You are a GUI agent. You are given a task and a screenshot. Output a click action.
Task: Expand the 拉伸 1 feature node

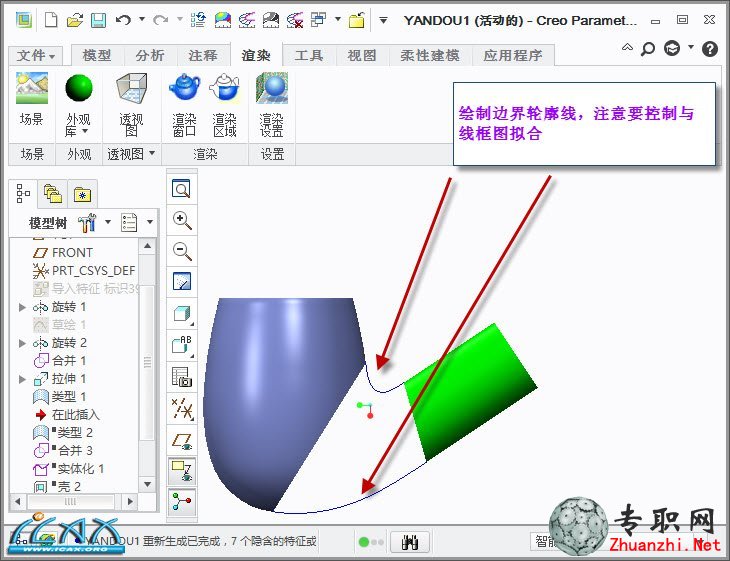[22, 379]
